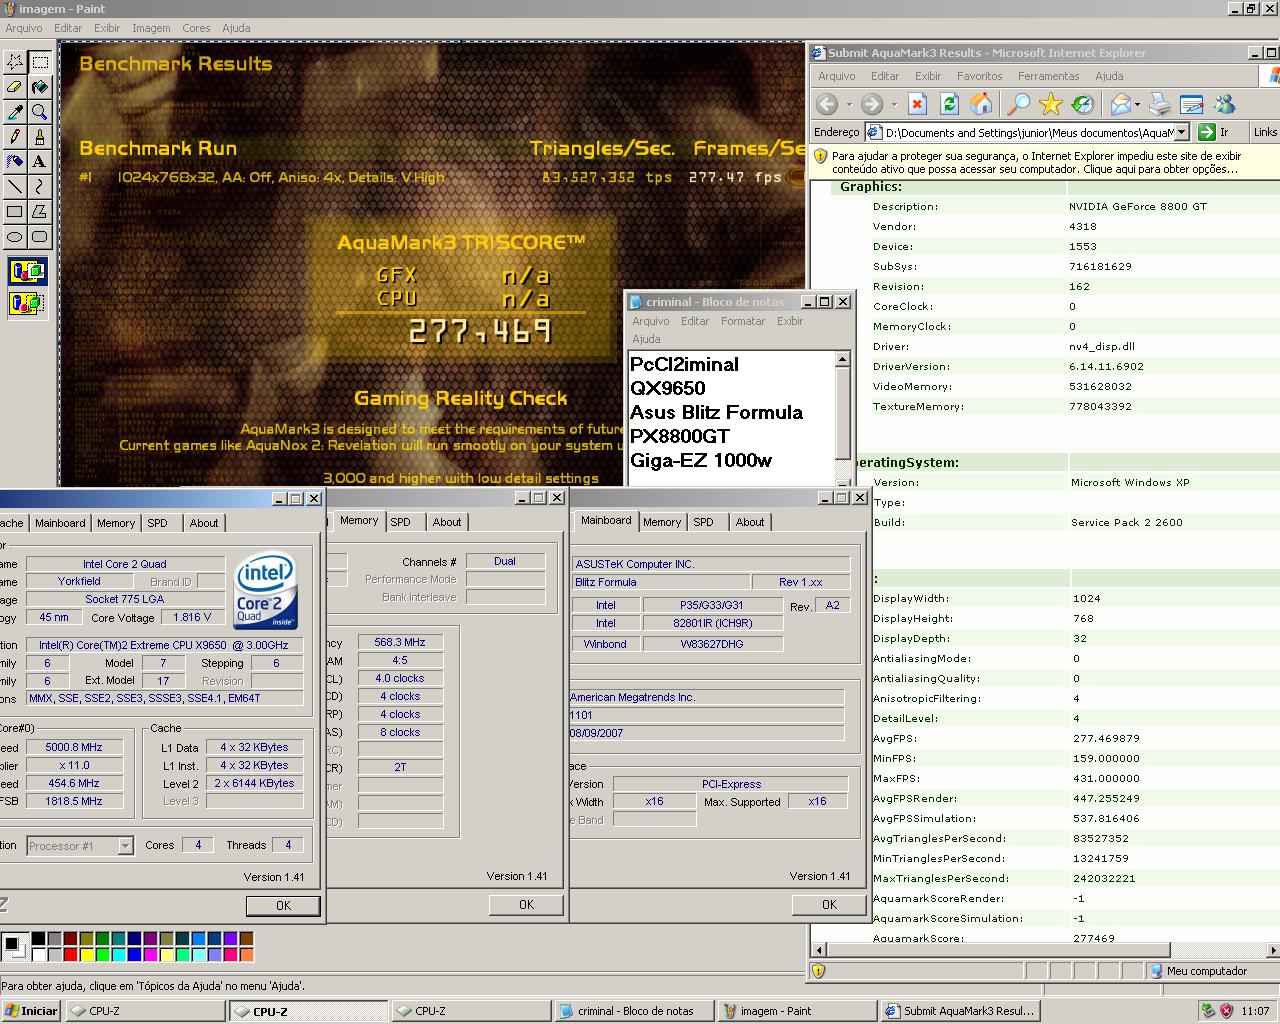Screen dimensions: 1280x1024
Task: Click OK in the right CPU-Z window
Action: click(829, 904)
